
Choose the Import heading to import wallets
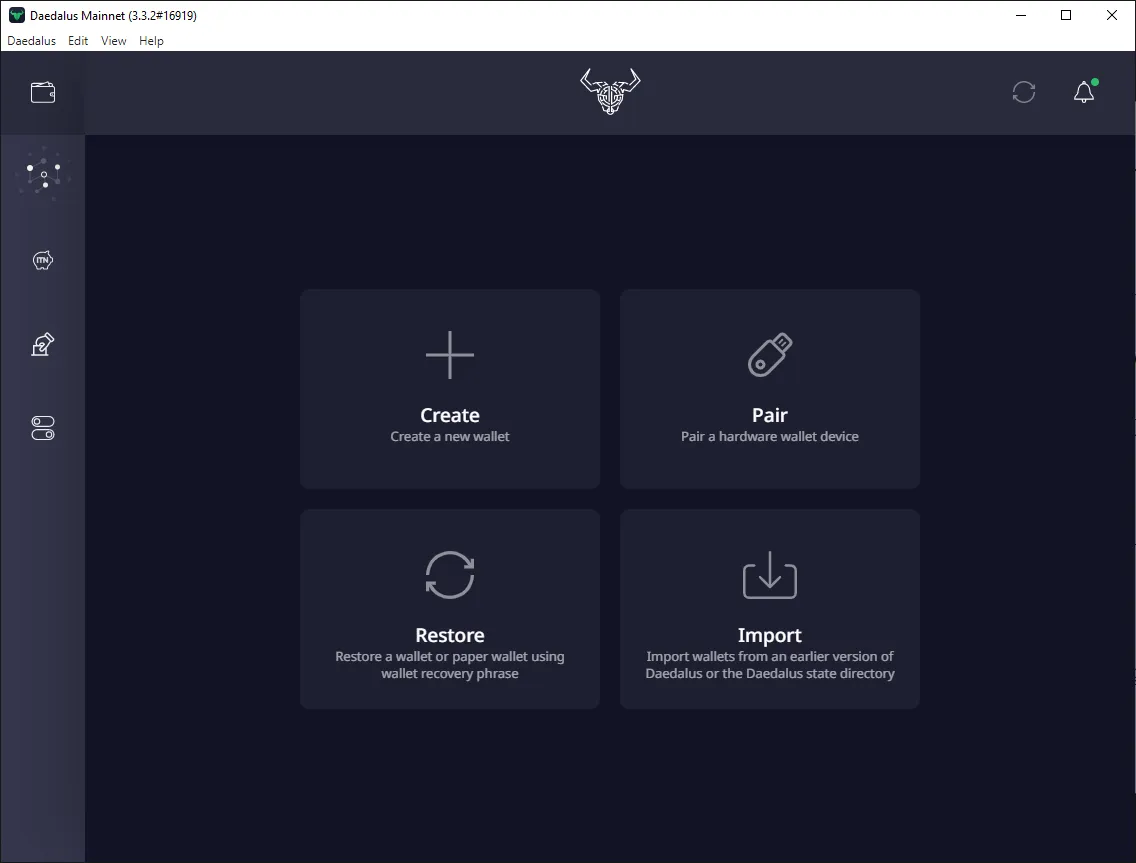tap(769, 635)
